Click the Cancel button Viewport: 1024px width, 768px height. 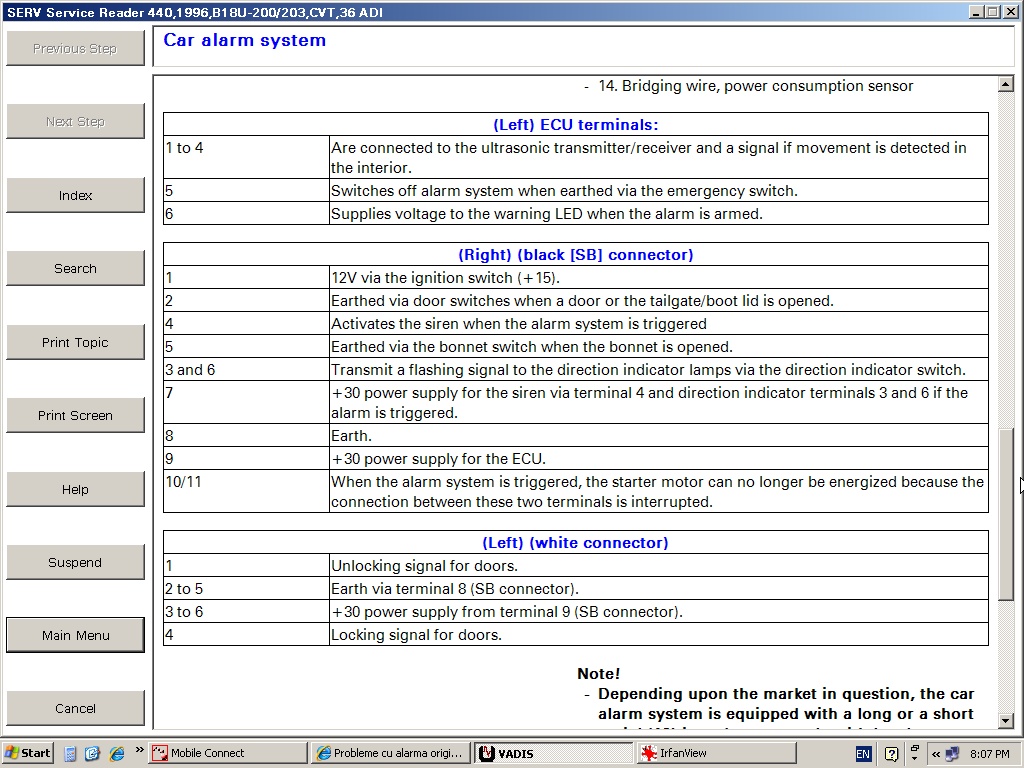point(75,709)
